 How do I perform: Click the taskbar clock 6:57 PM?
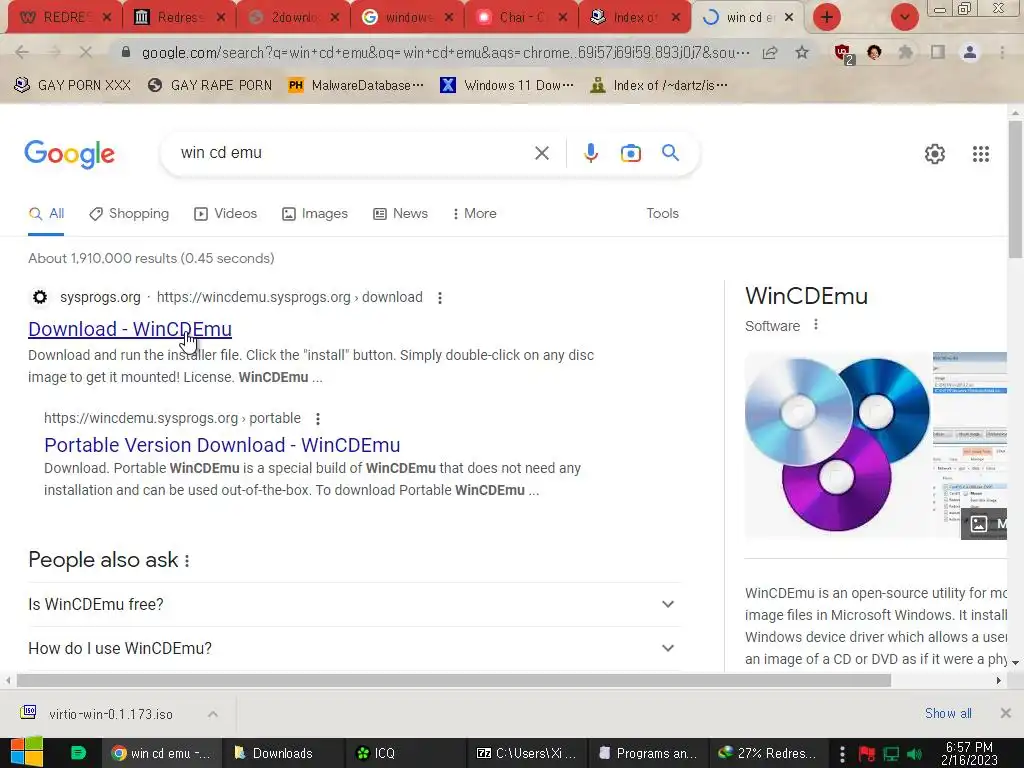969,753
